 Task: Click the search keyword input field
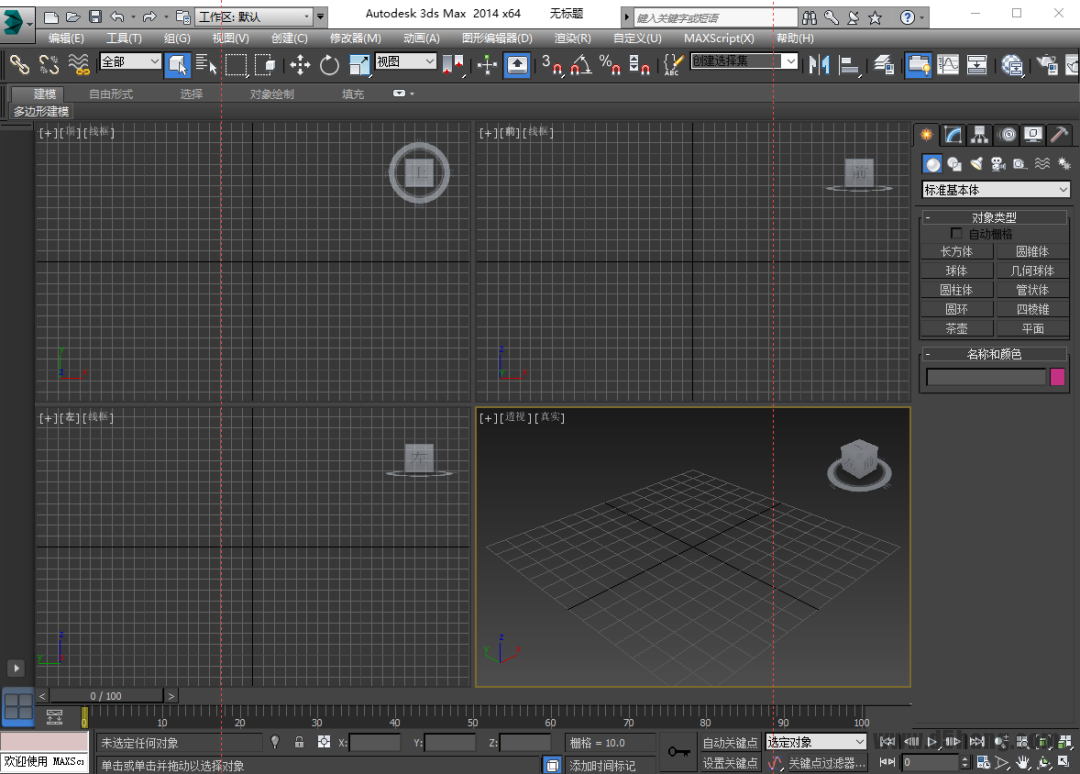point(714,18)
